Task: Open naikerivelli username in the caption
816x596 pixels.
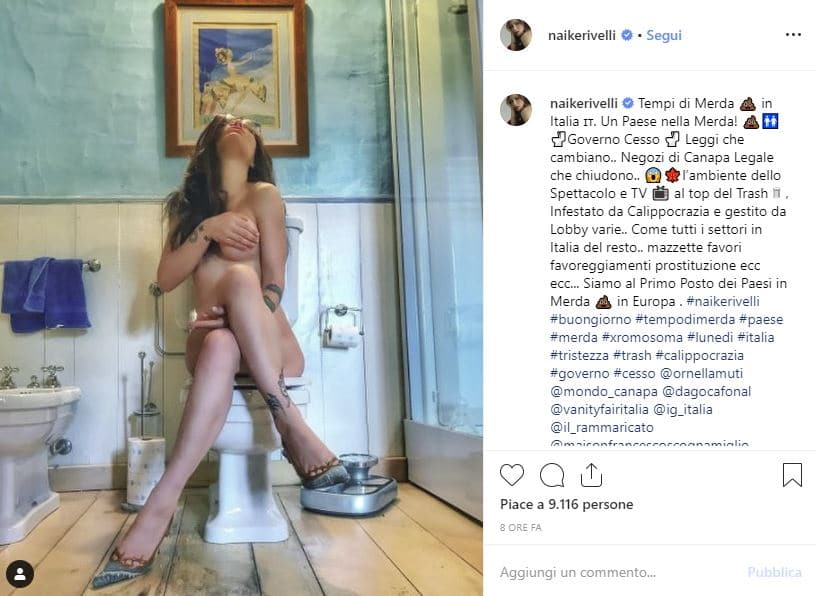Action: point(583,103)
